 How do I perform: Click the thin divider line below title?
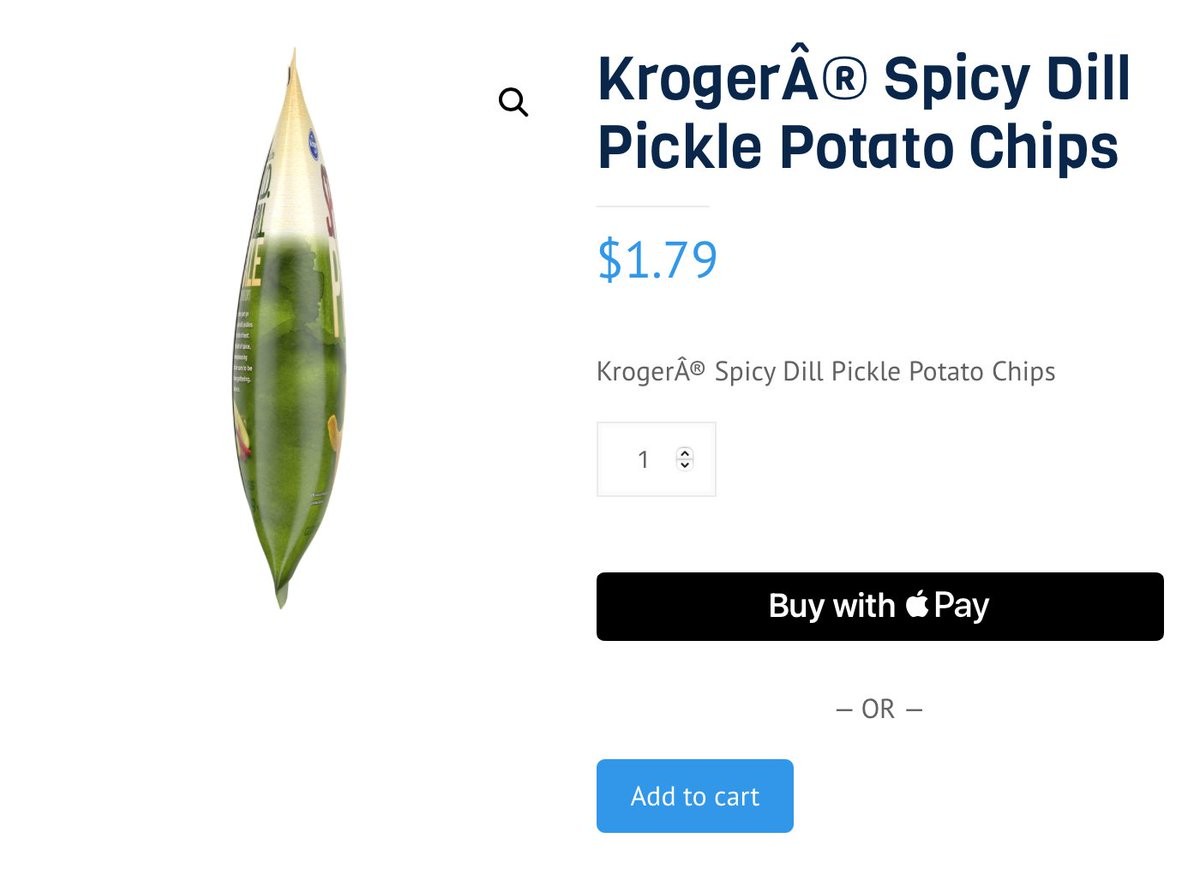[653, 206]
